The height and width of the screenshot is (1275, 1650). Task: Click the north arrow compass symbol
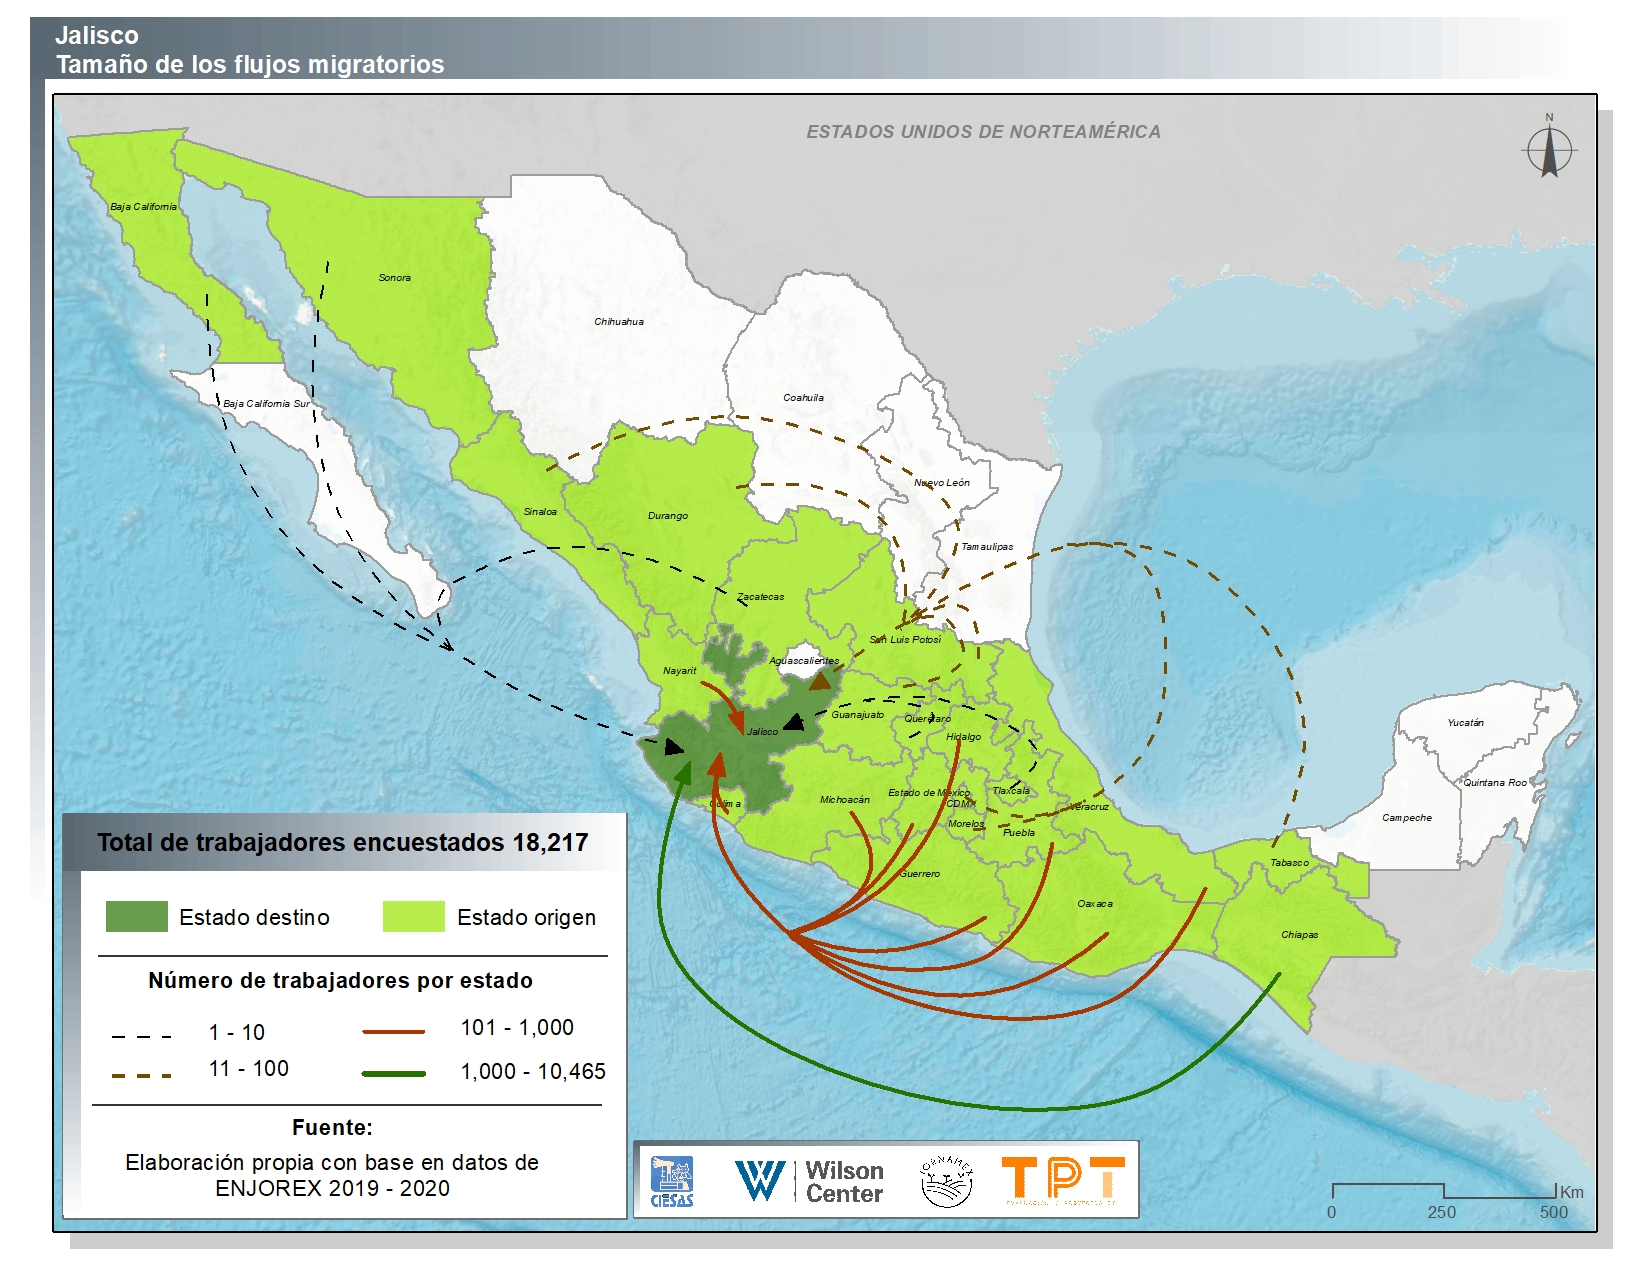click(x=1549, y=150)
